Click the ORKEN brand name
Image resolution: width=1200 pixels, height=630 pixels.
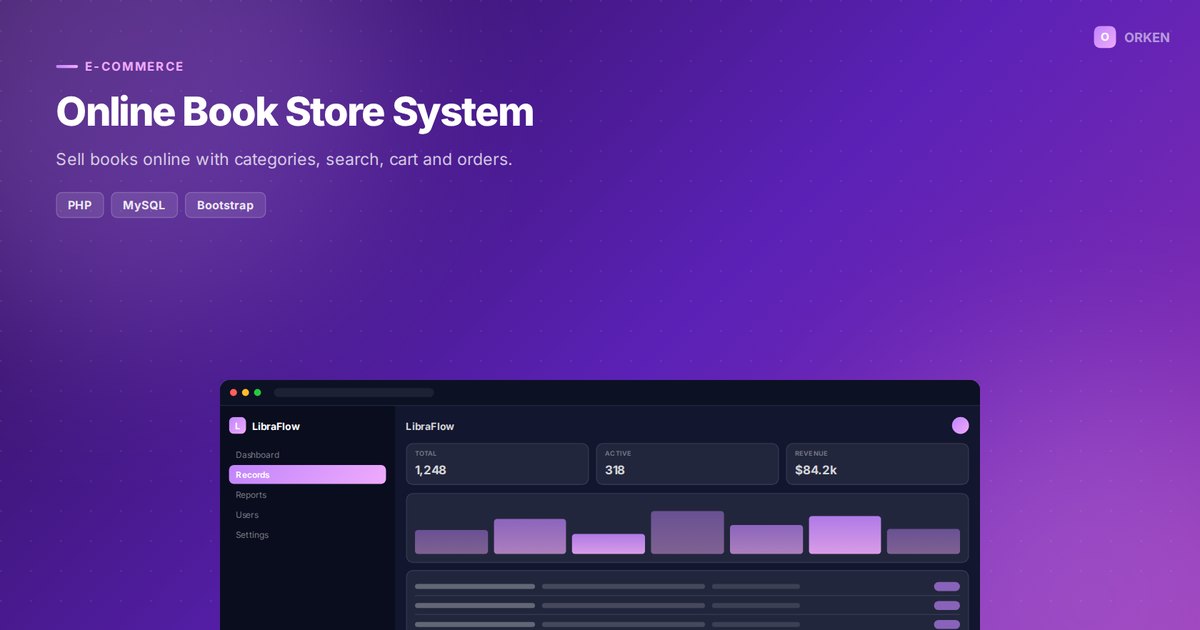1147,37
